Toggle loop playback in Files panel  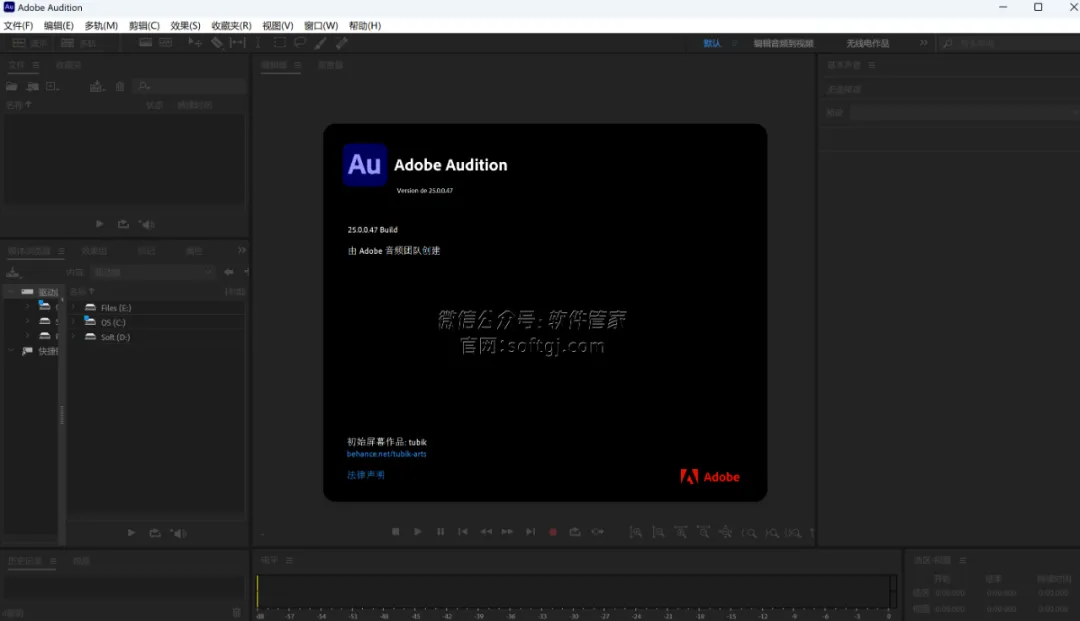(x=123, y=224)
